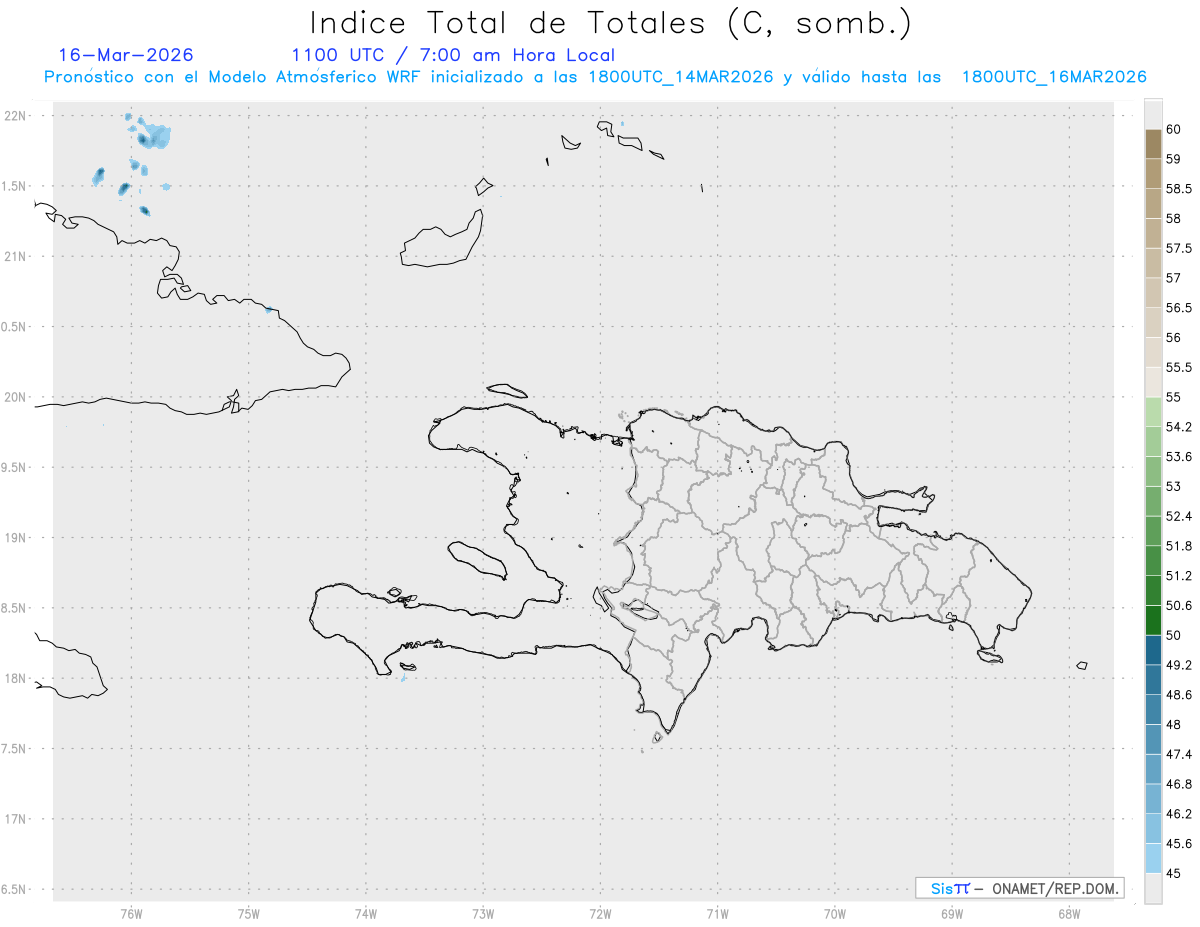Screen dimensions: 1200x927
Task: Pick the dark blue swatch between 49.2 and 50
Action: pyautogui.click(x=1153, y=650)
